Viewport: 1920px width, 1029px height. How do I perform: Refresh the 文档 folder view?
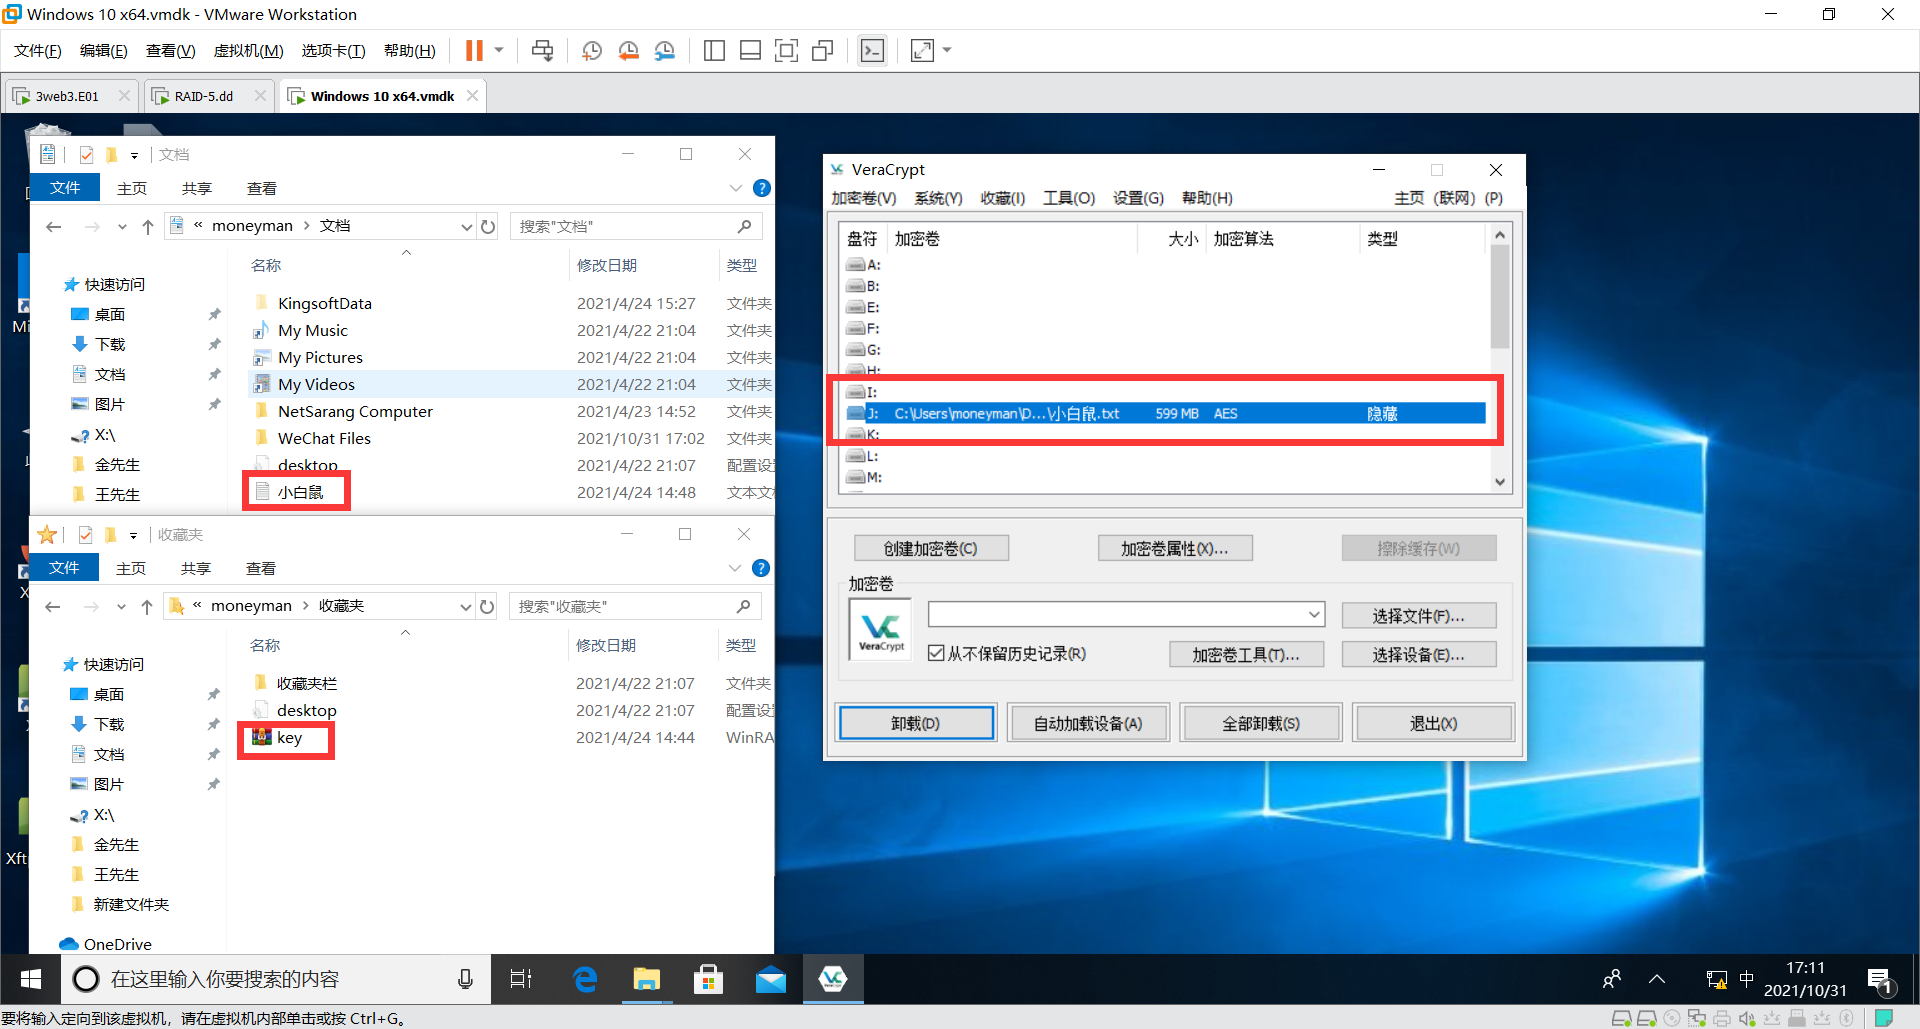point(488,227)
